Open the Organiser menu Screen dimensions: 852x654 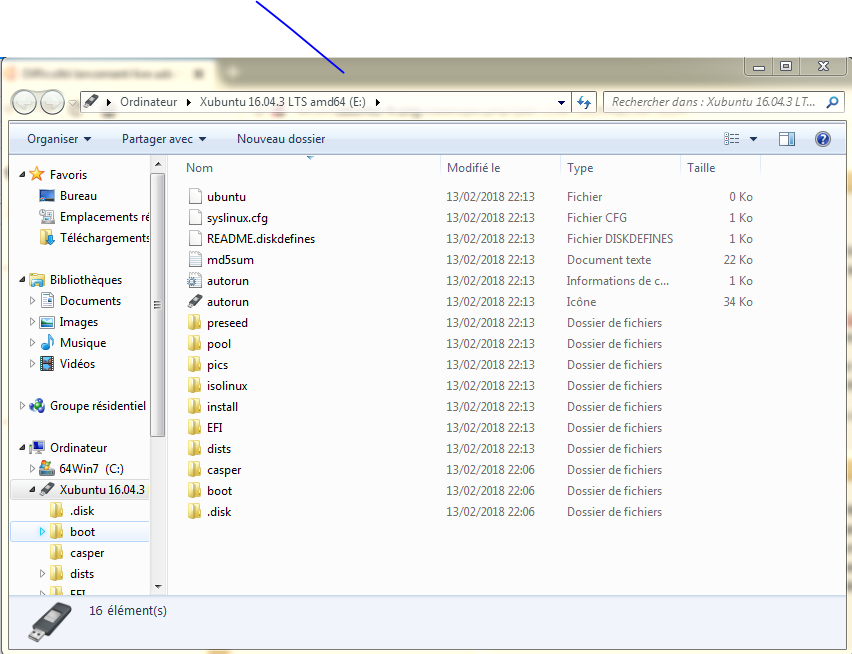click(x=59, y=139)
